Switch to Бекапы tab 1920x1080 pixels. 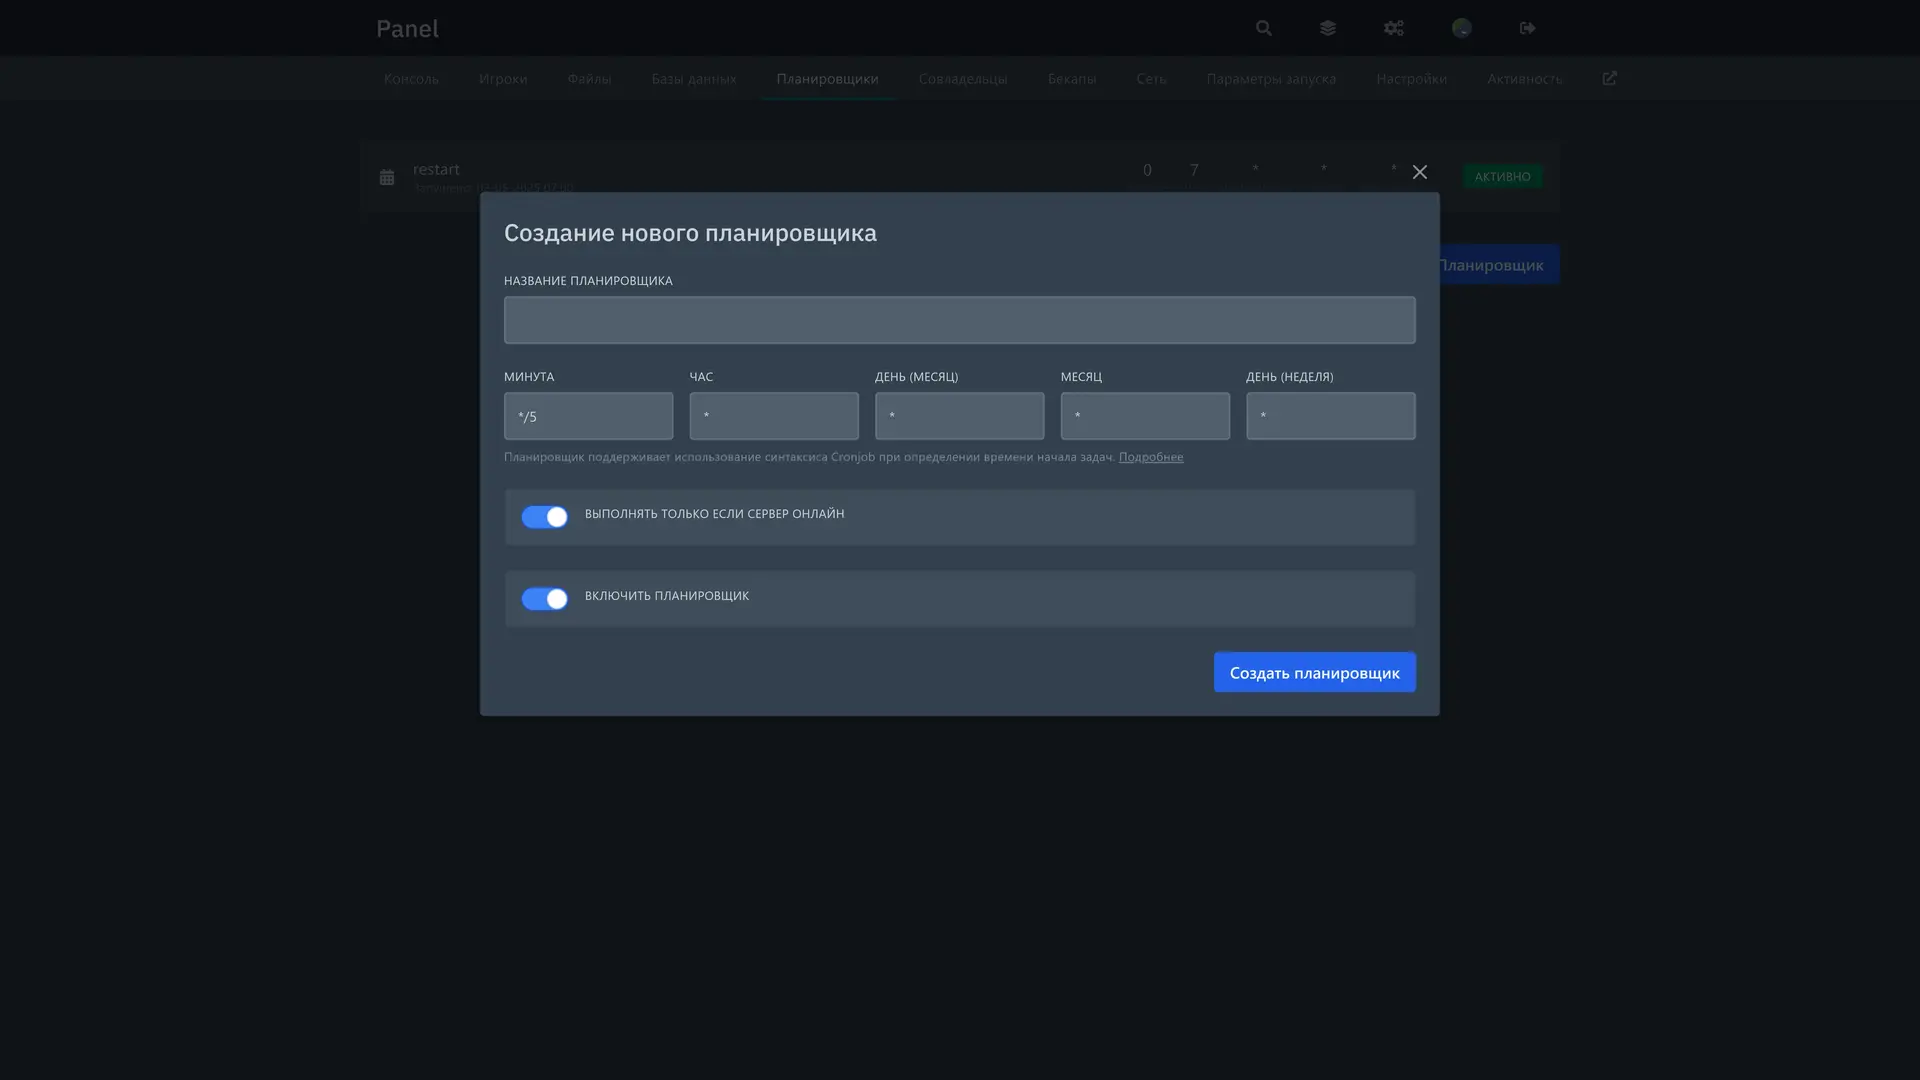[1072, 78]
